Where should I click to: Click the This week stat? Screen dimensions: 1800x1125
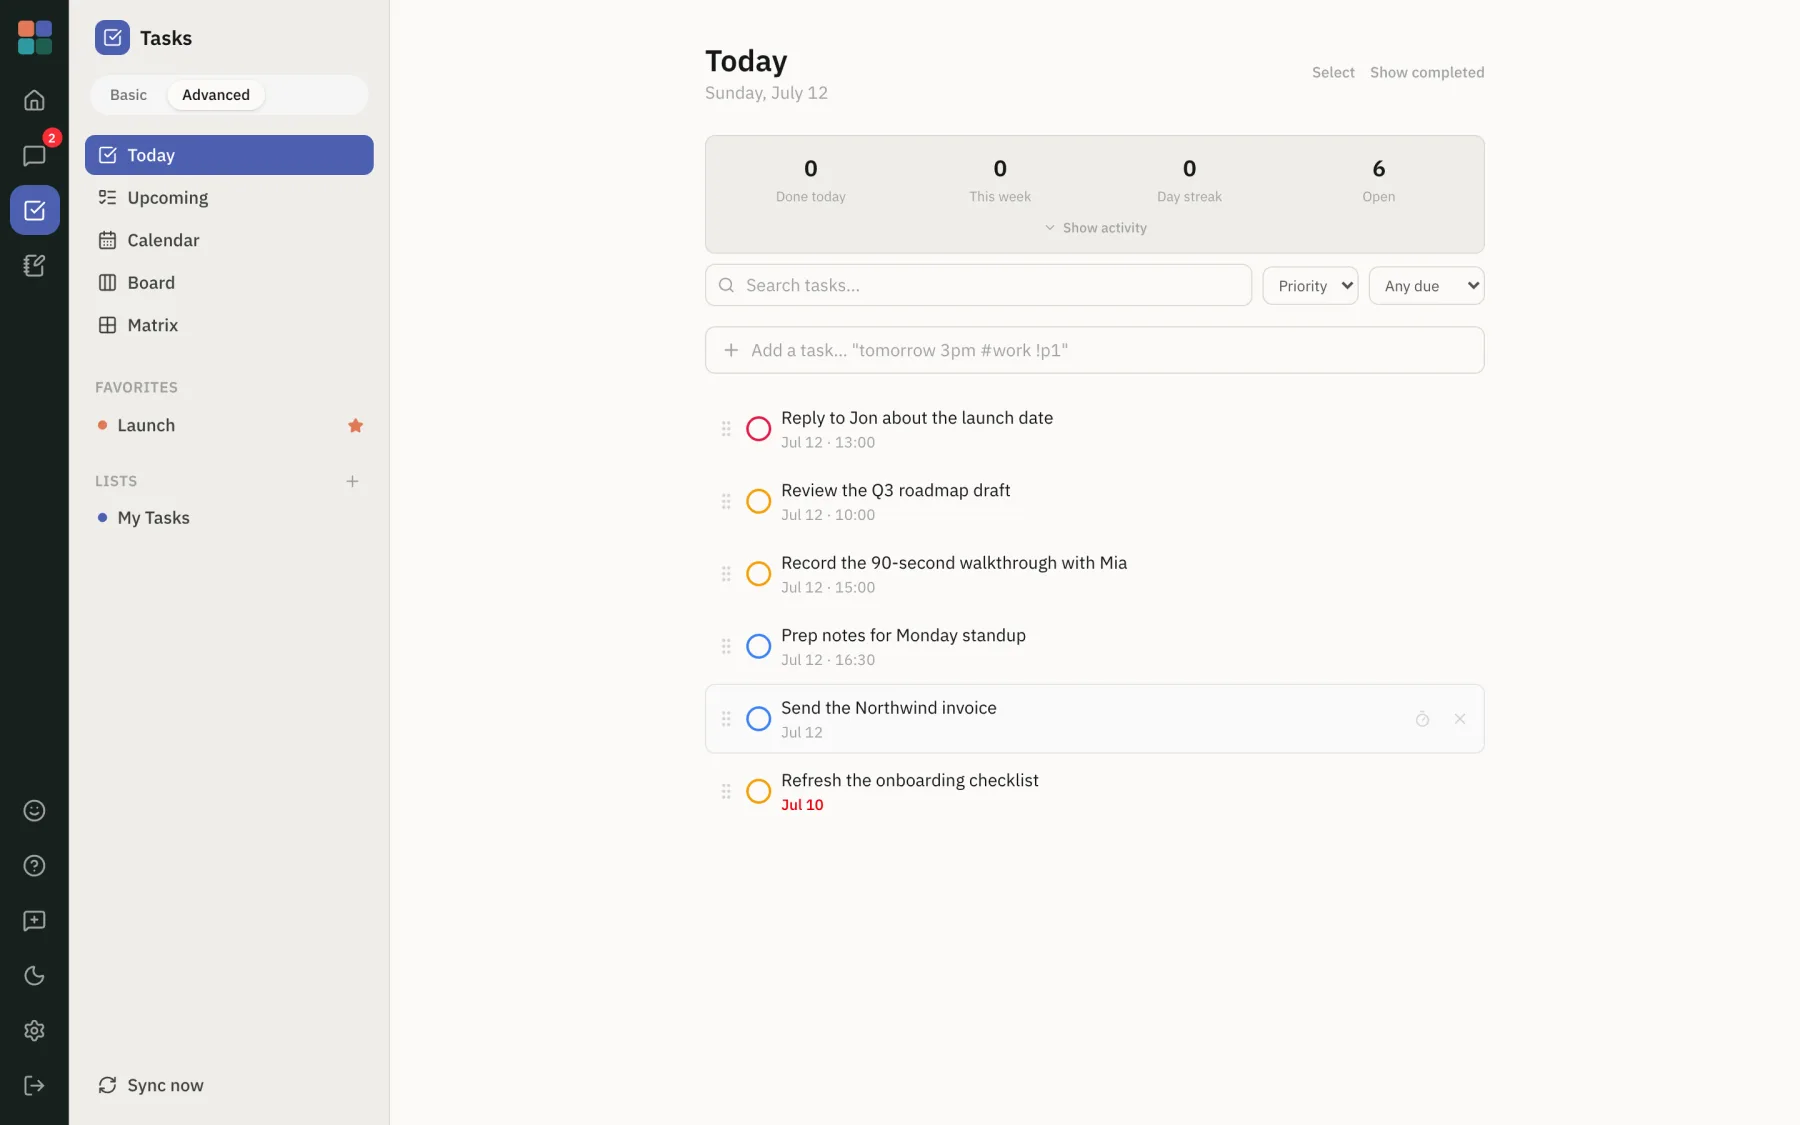(999, 180)
